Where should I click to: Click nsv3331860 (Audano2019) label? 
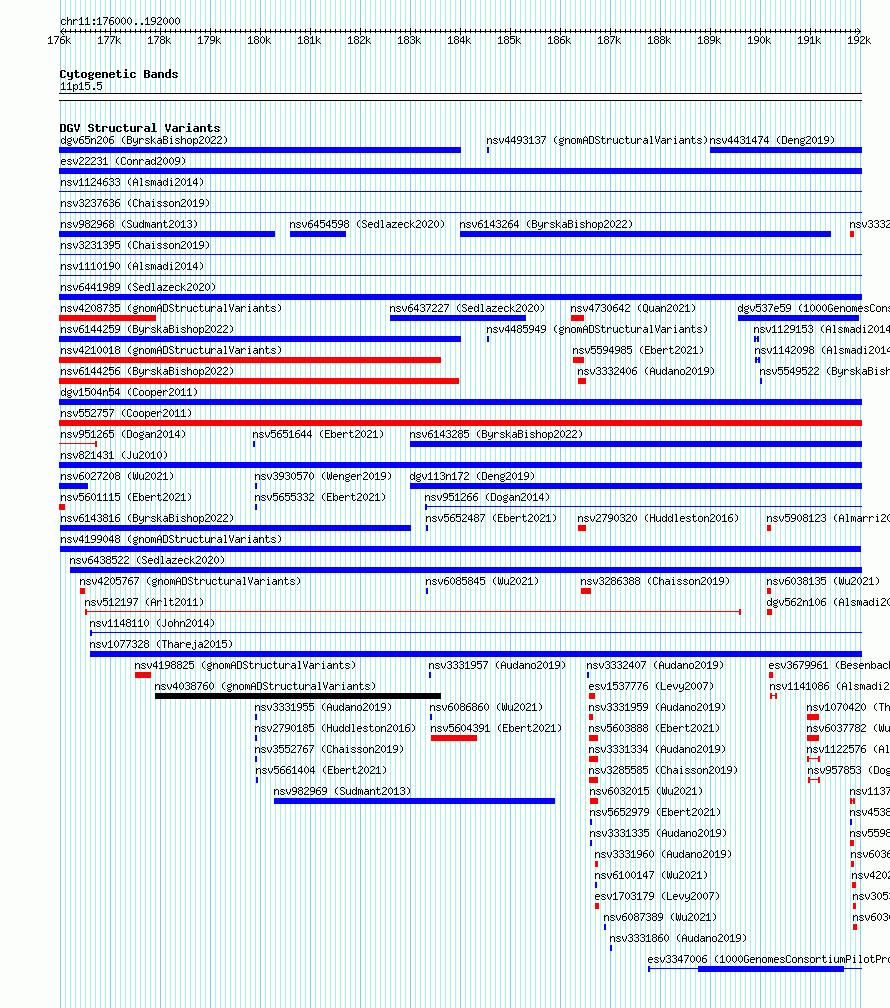[678, 939]
